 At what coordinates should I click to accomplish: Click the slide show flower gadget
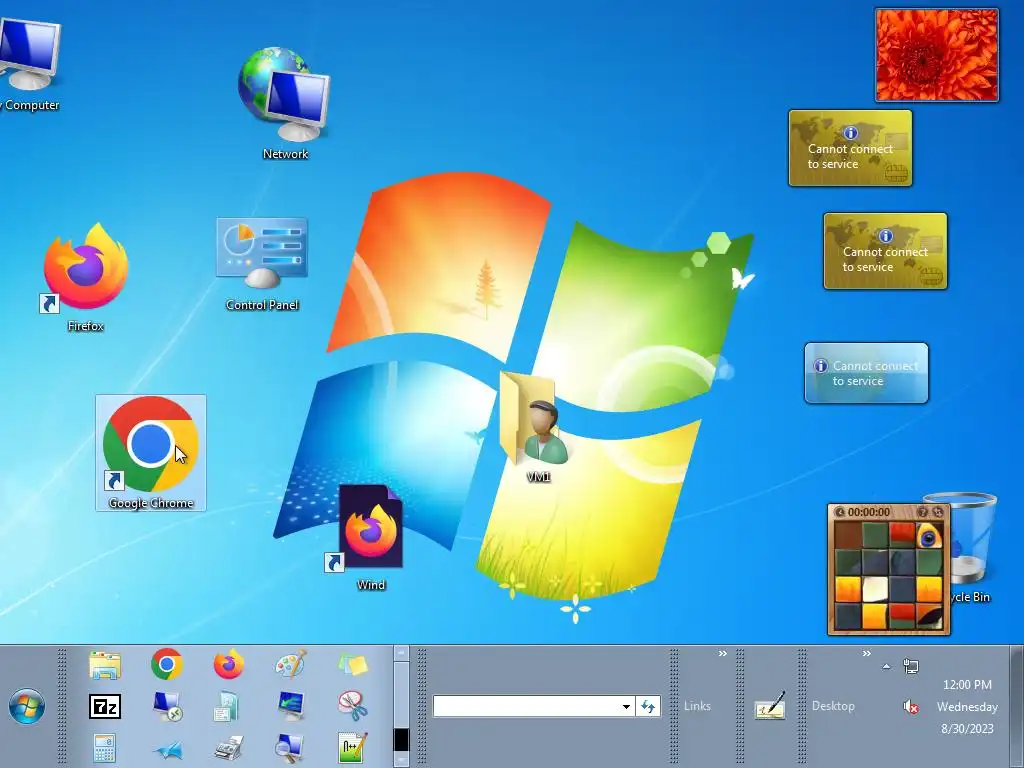pyautogui.click(x=937, y=55)
